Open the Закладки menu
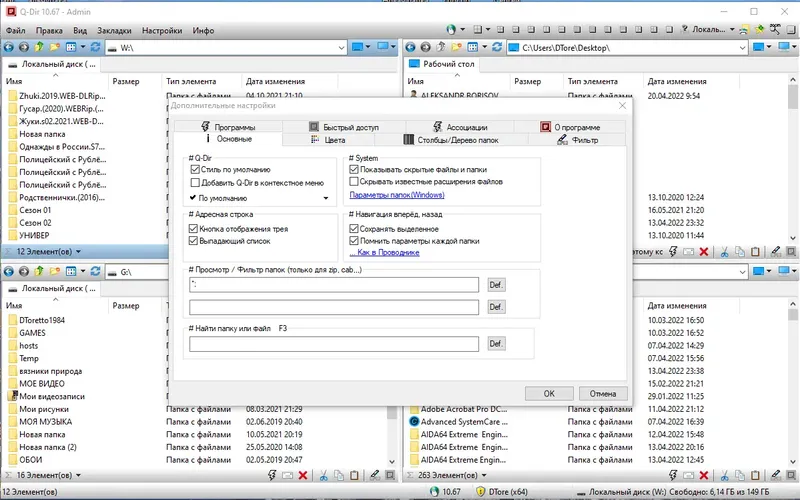 click(114, 31)
